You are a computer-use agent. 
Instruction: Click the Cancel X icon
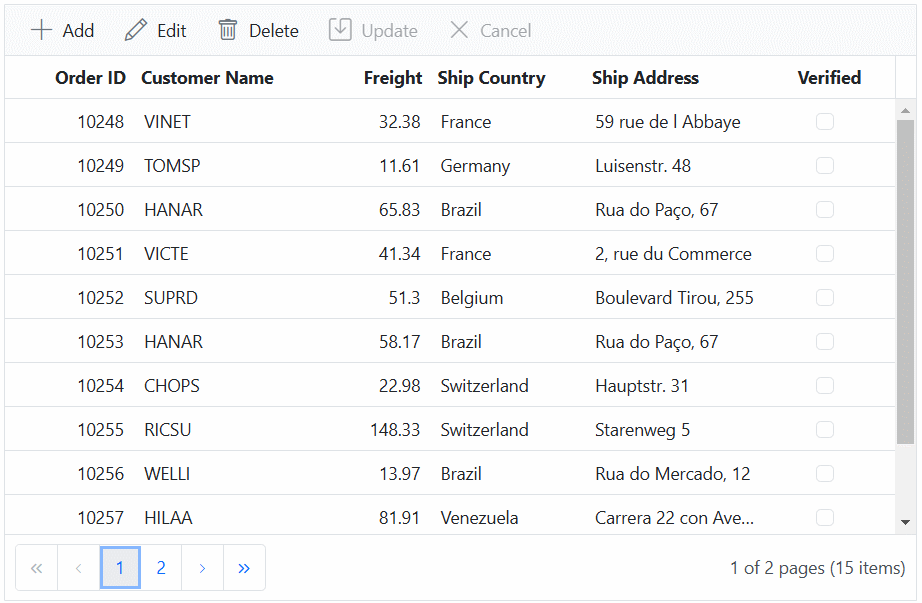(459, 30)
